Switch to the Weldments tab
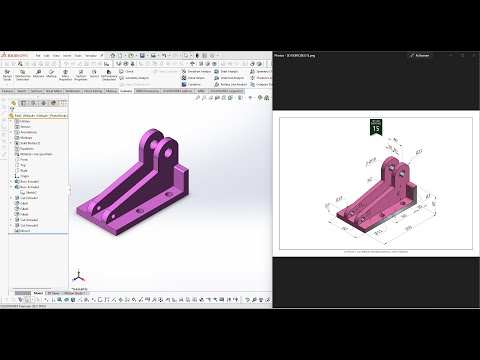The image size is (480, 360). pyautogui.click(x=73, y=91)
